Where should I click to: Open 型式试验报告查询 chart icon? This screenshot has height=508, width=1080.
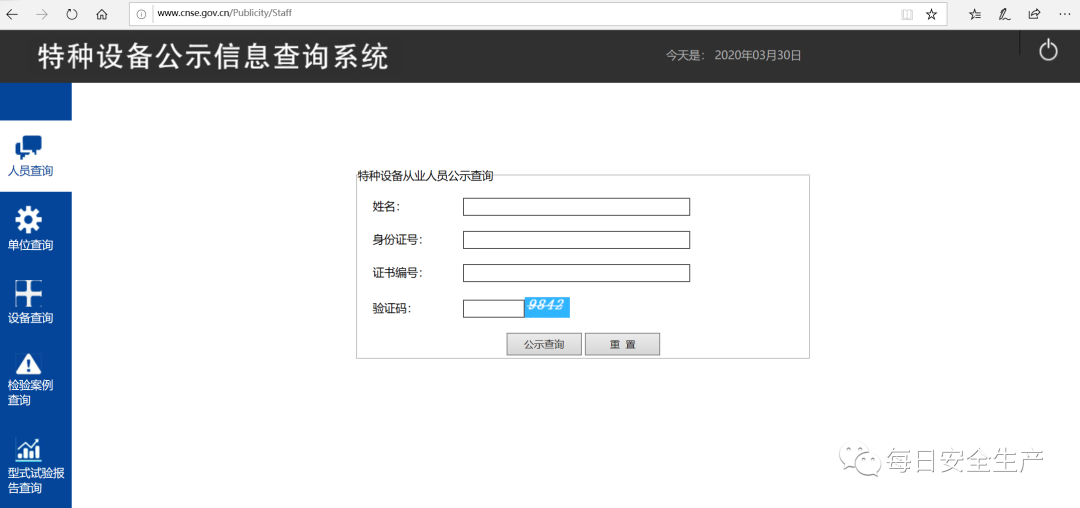(29, 450)
